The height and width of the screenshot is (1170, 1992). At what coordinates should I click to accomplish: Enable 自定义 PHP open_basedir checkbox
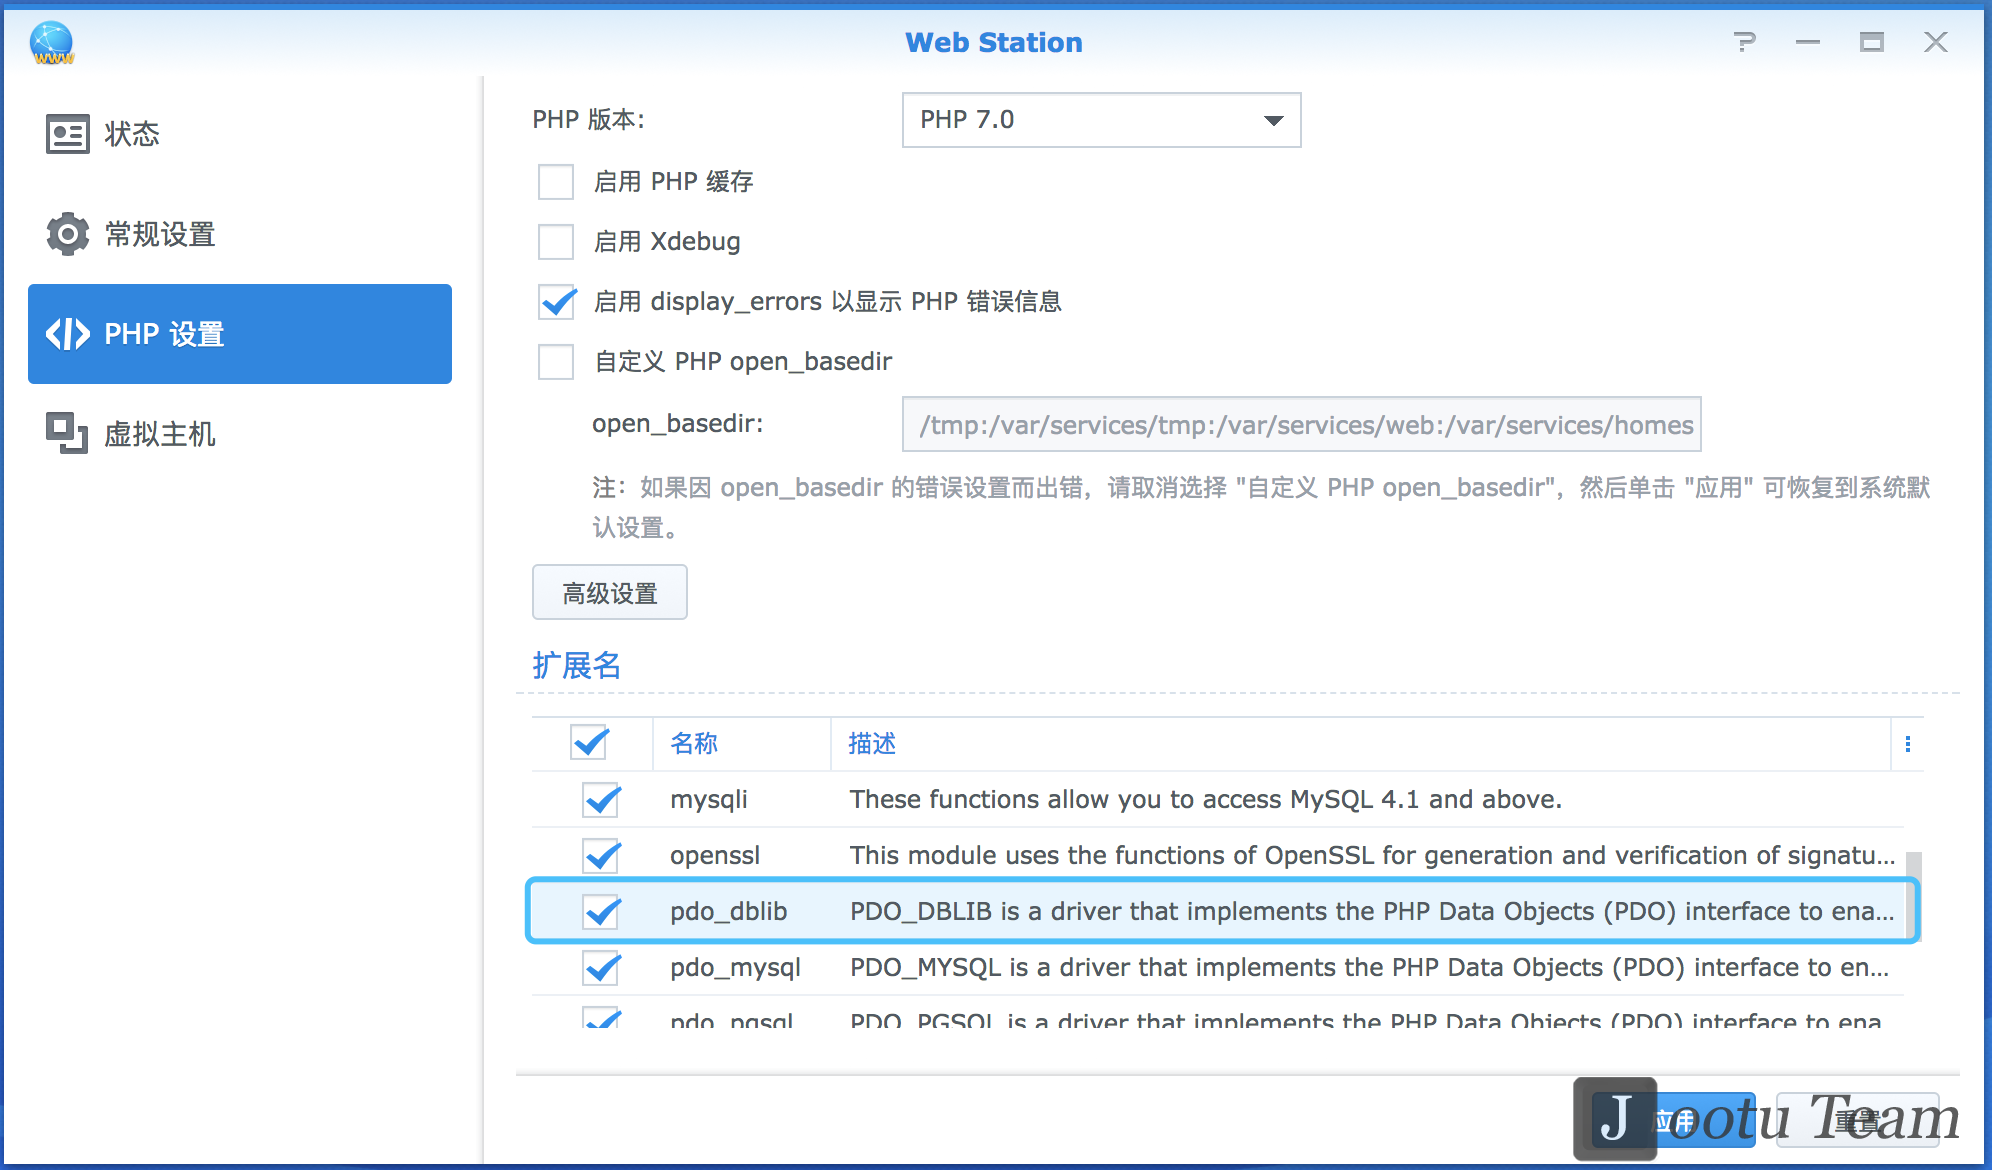(556, 362)
